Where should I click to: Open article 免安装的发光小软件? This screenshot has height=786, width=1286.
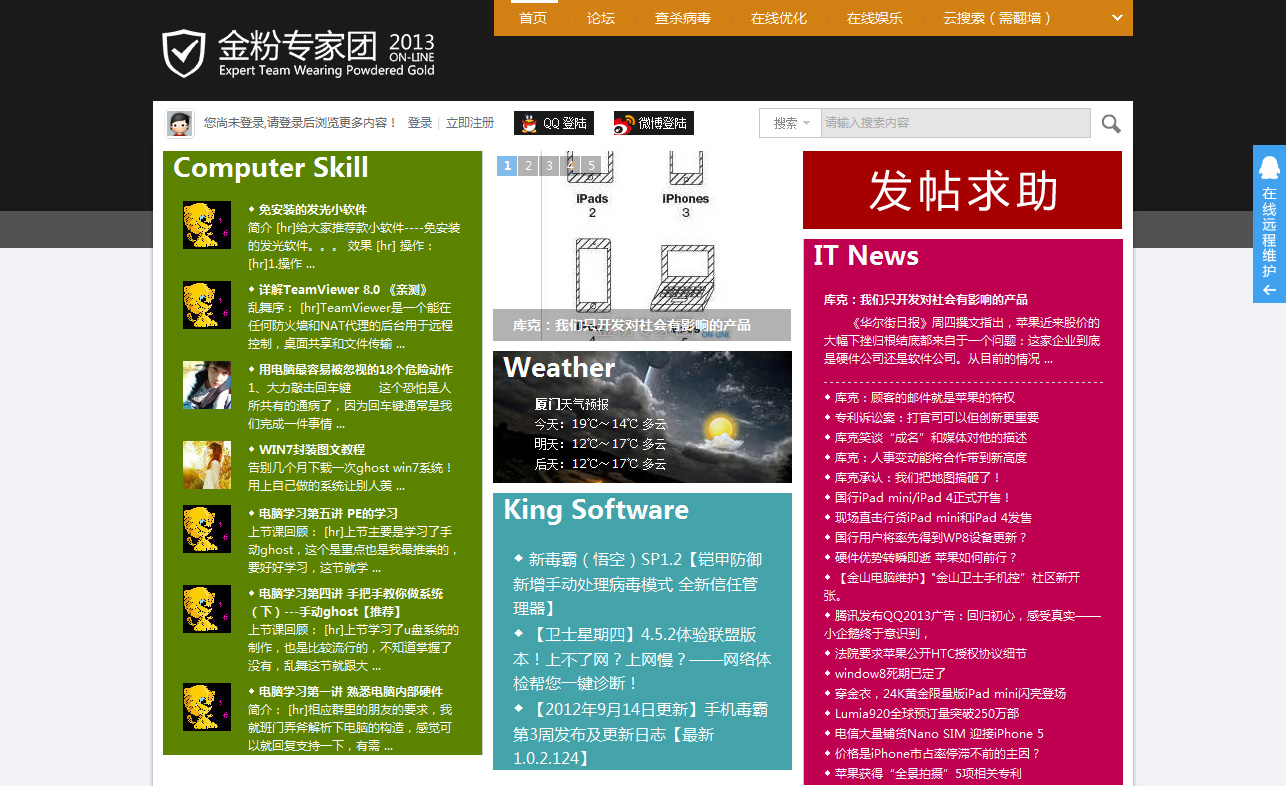click(x=313, y=210)
